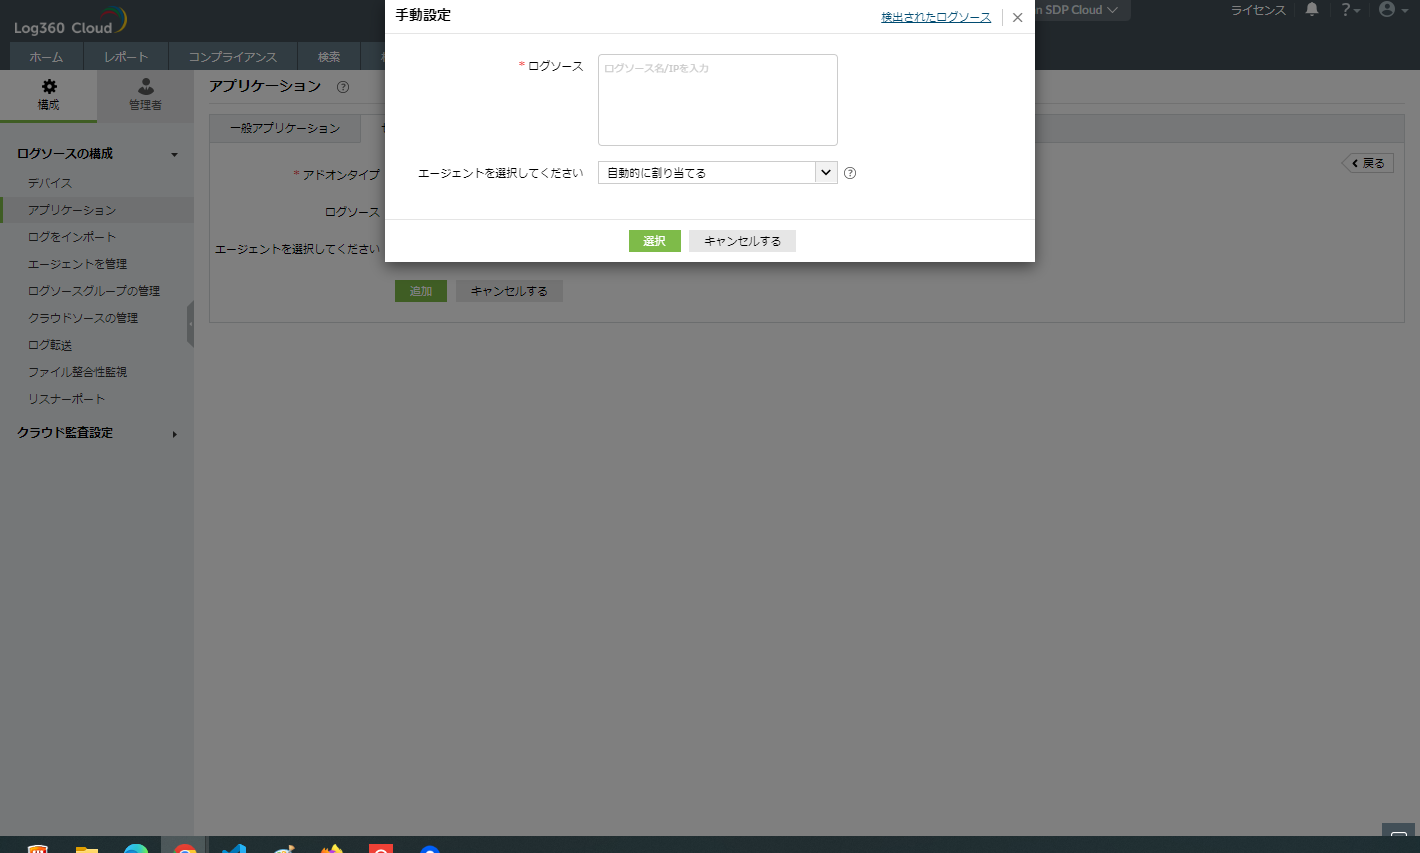Open the notifications bell icon
This screenshot has height=853, width=1420.
point(1312,9)
